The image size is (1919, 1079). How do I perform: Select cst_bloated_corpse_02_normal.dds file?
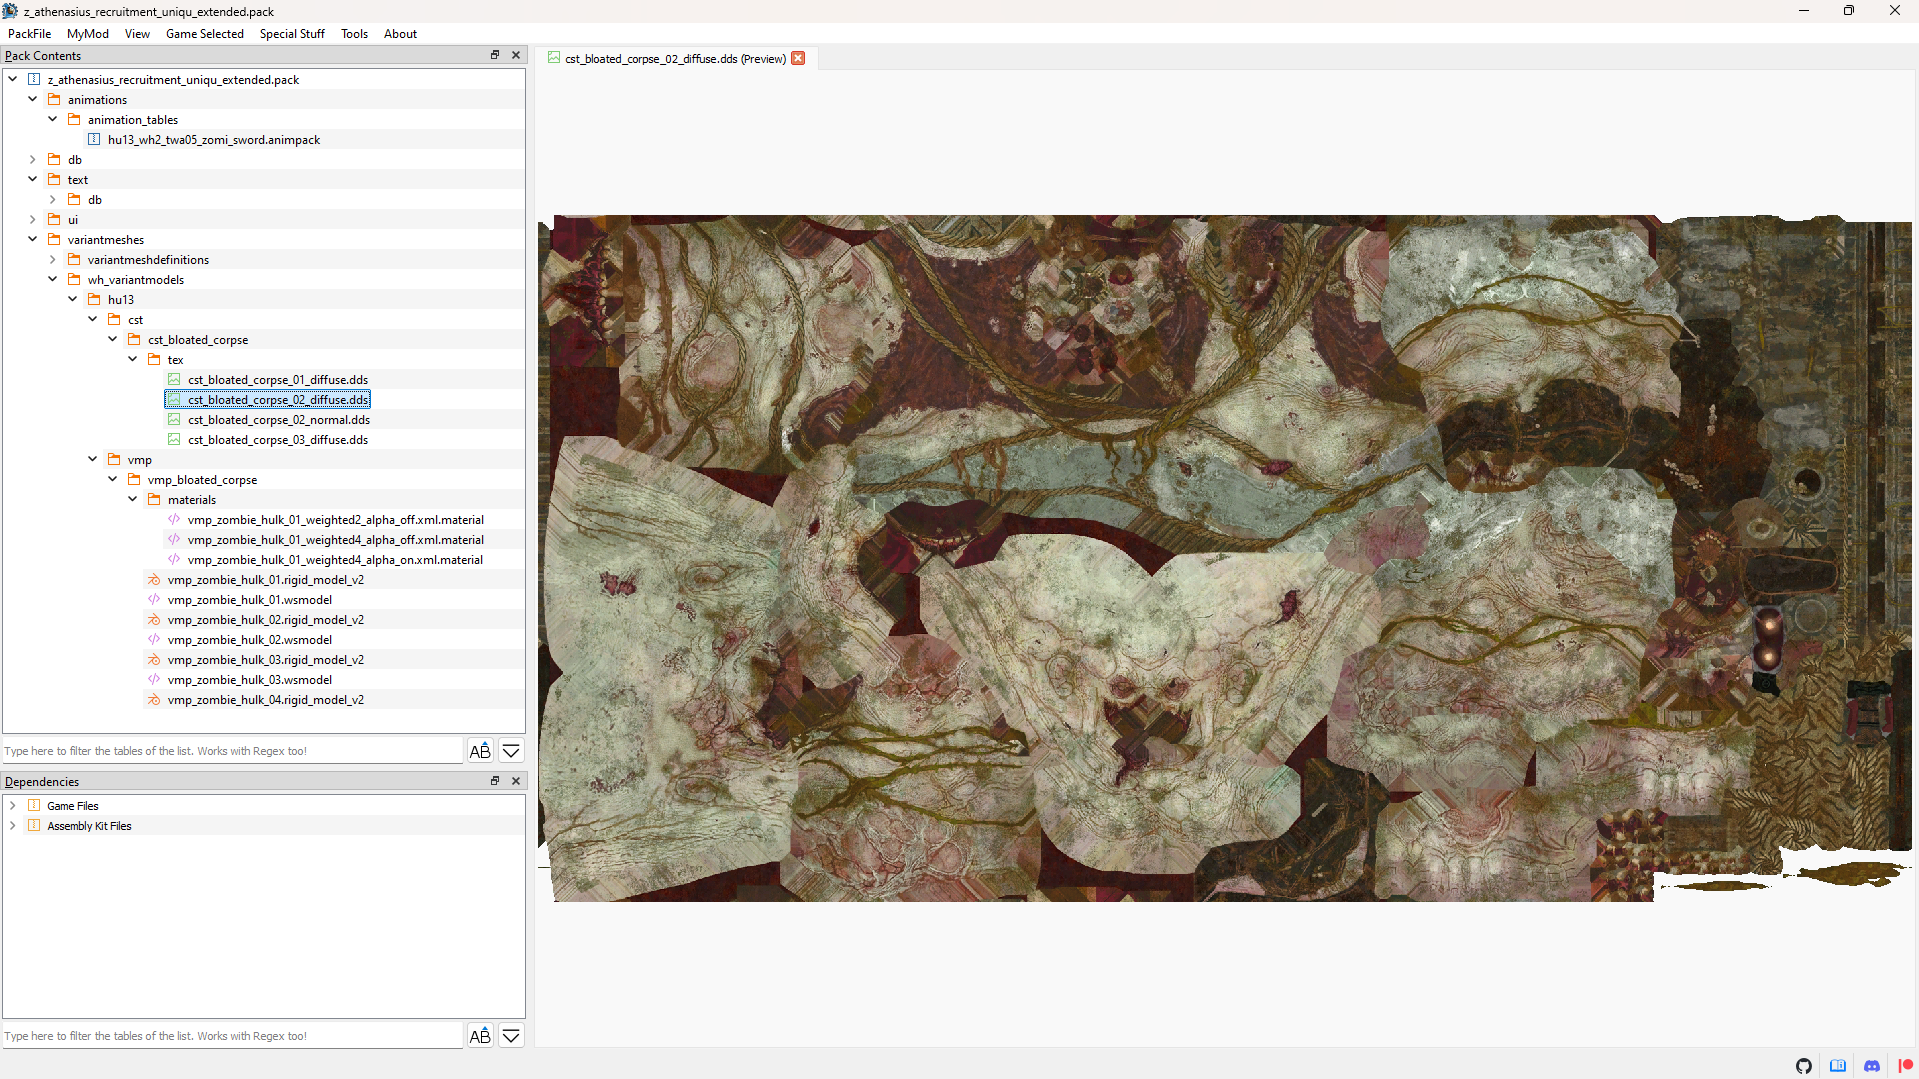point(279,420)
